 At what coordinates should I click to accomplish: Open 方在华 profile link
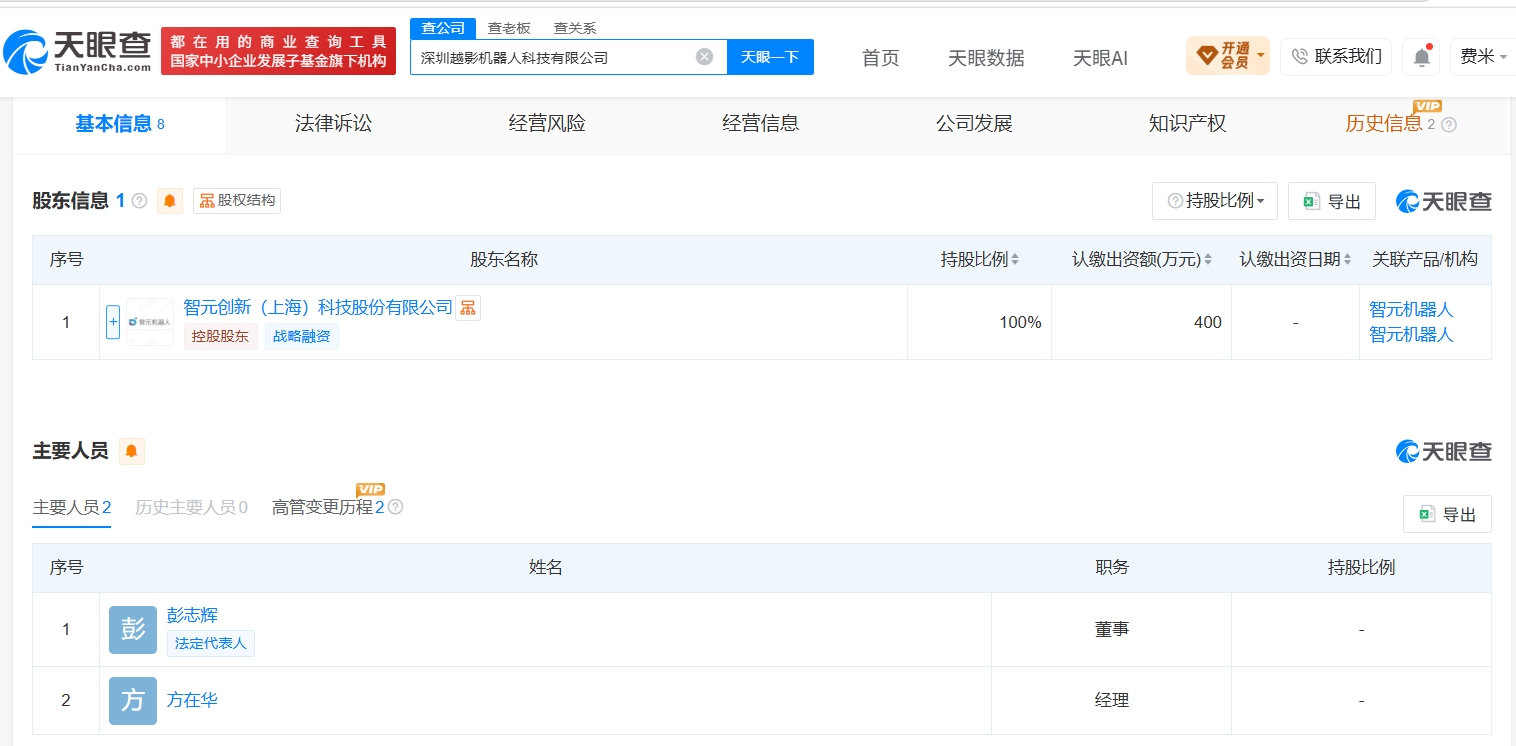point(192,700)
